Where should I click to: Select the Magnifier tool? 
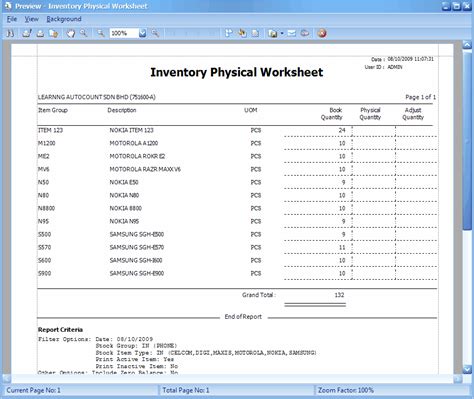pyautogui.click(x=84, y=33)
